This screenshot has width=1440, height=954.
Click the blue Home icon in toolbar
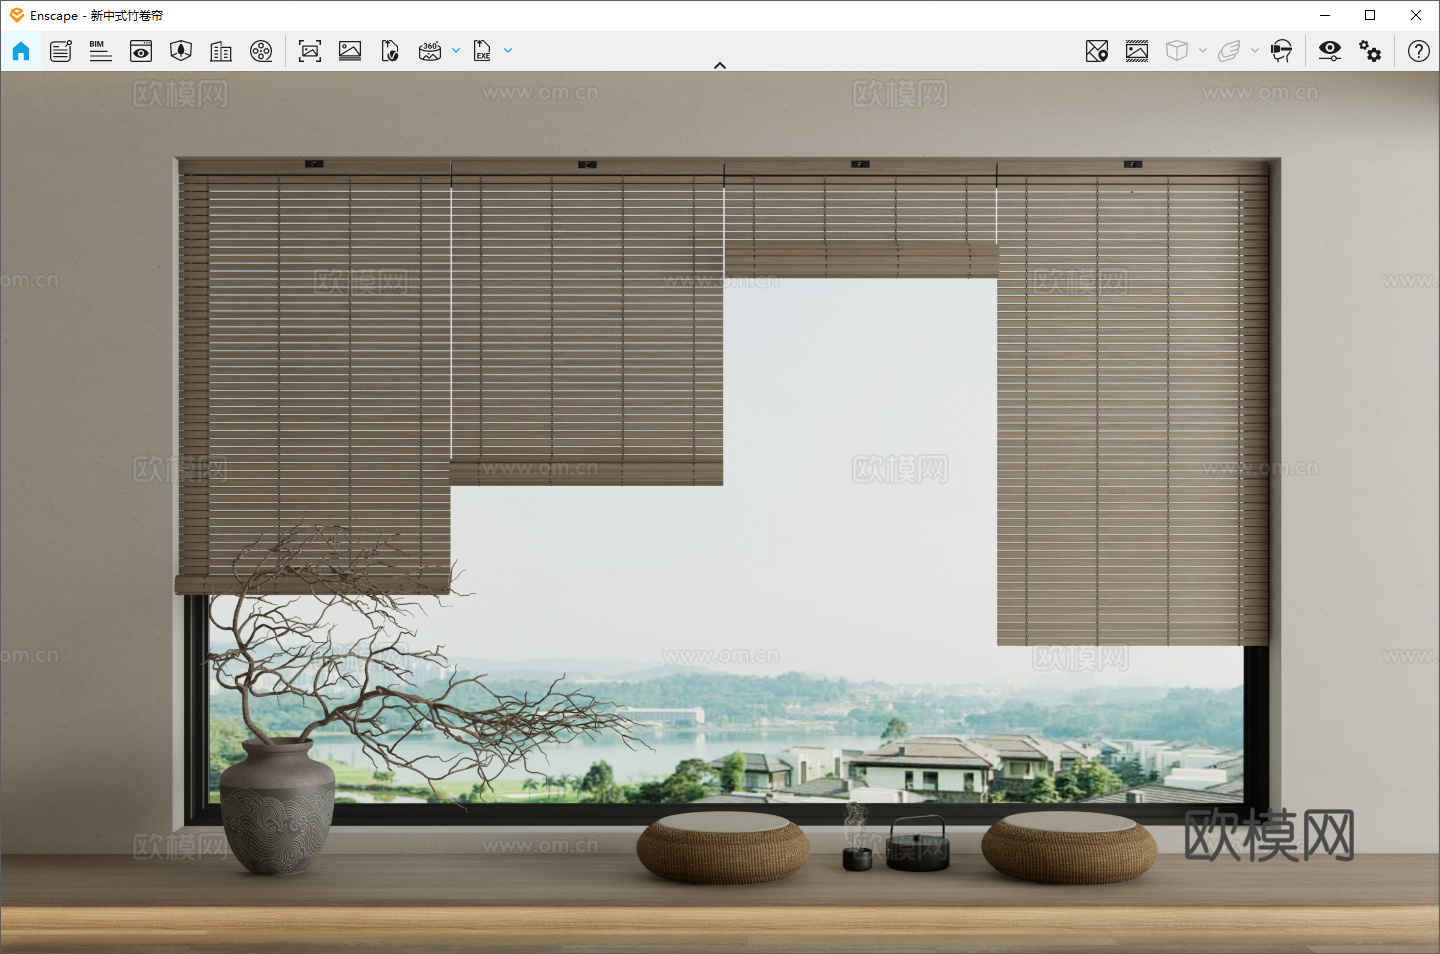pos(21,51)
